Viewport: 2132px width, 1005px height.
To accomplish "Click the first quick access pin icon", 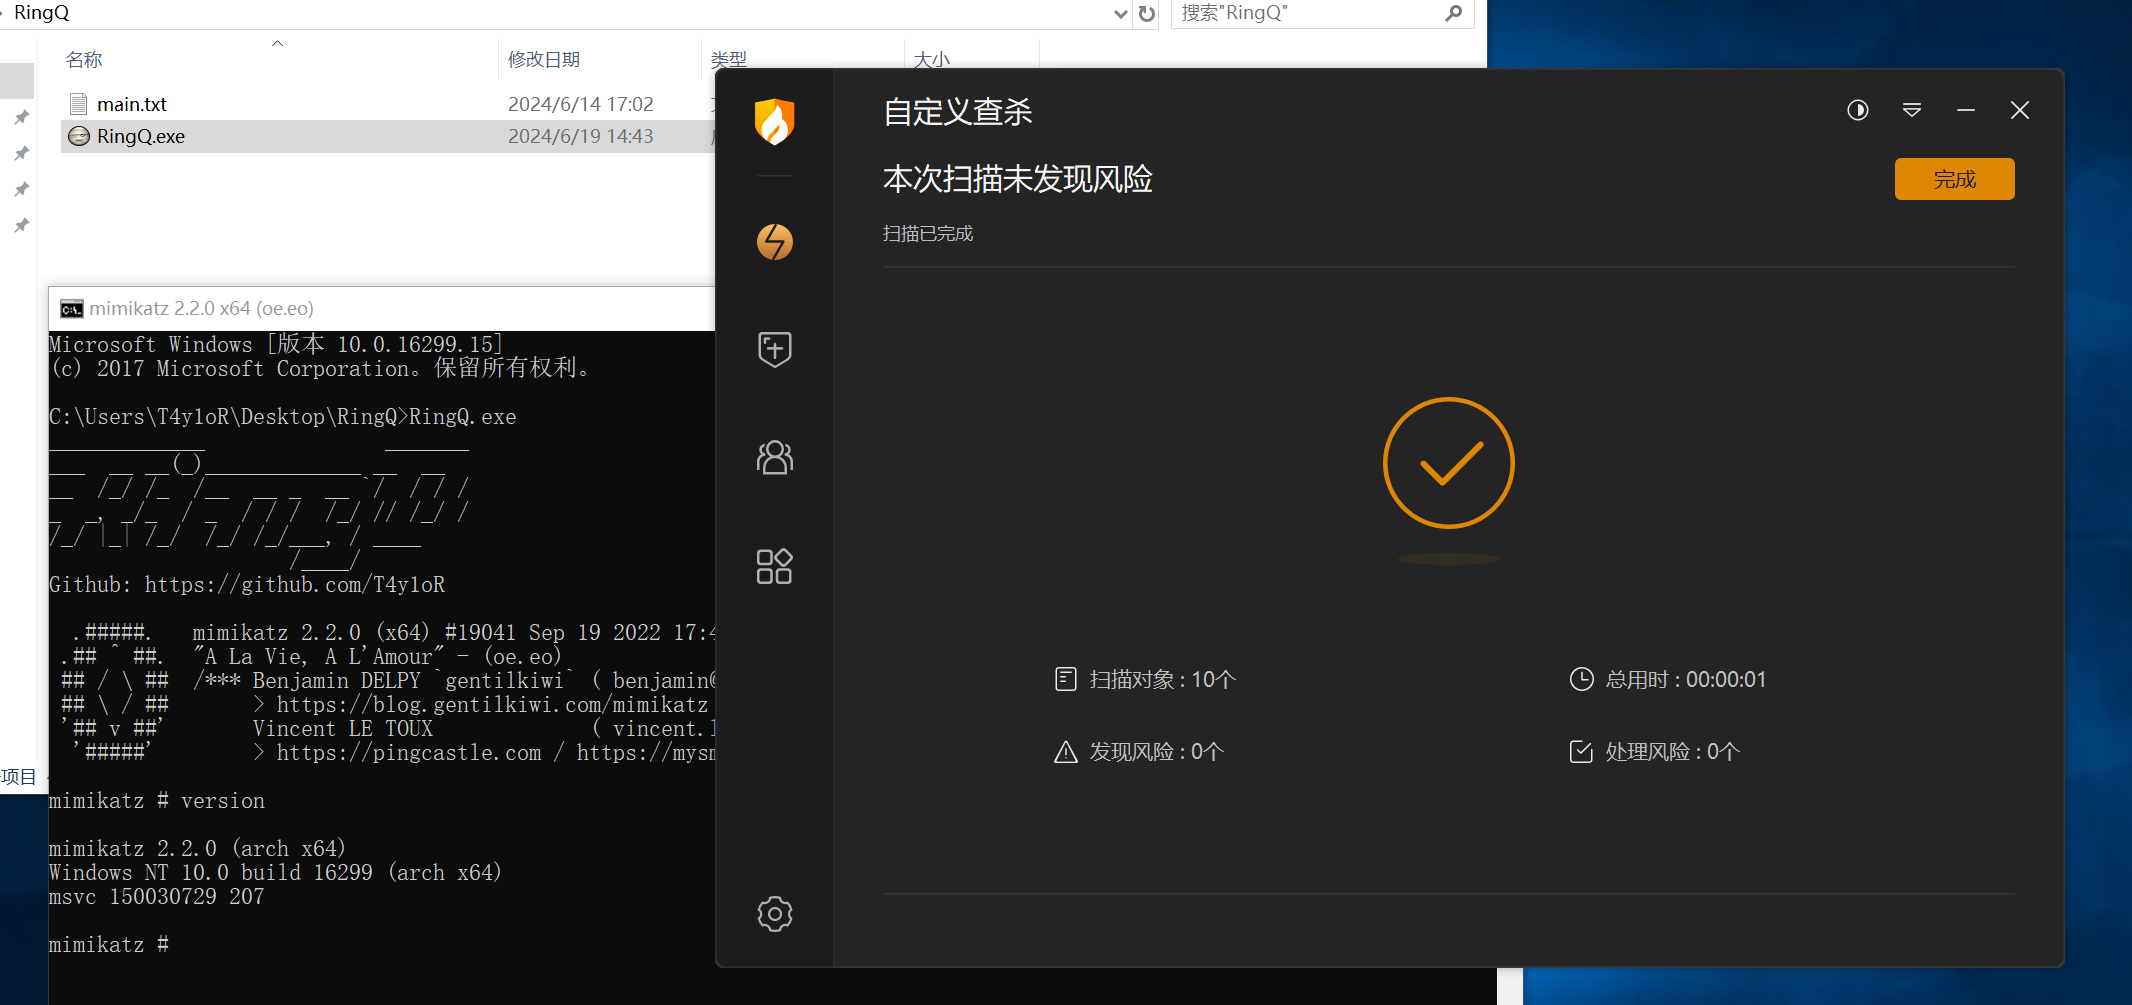I will tap(21, 117).
